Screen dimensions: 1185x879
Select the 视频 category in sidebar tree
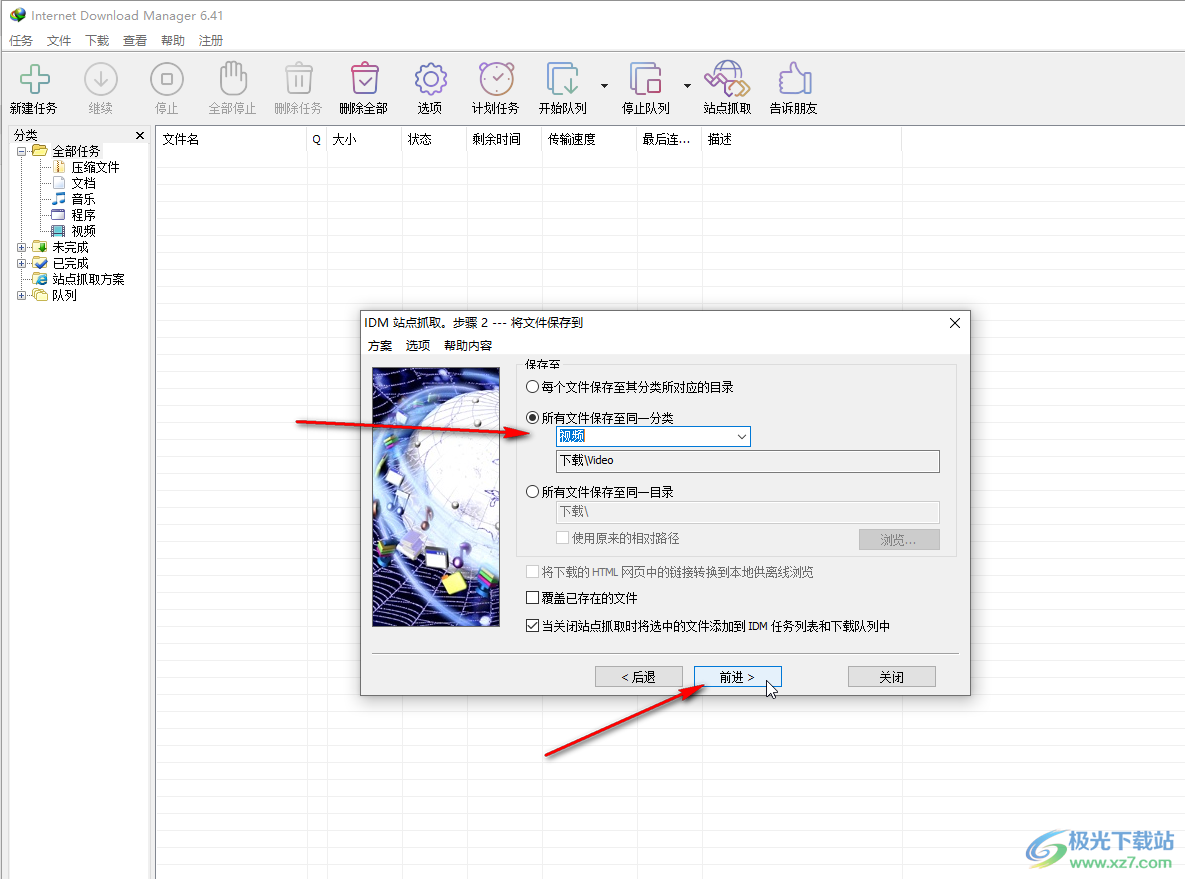[83, 231]
